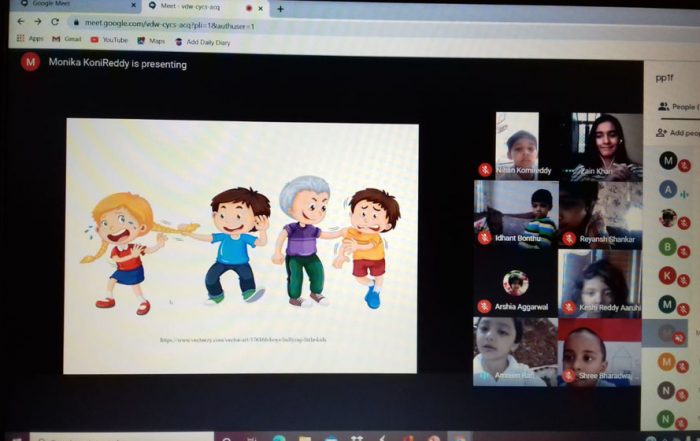Click the 'pp1f' meeting name

tap(664, 78)
